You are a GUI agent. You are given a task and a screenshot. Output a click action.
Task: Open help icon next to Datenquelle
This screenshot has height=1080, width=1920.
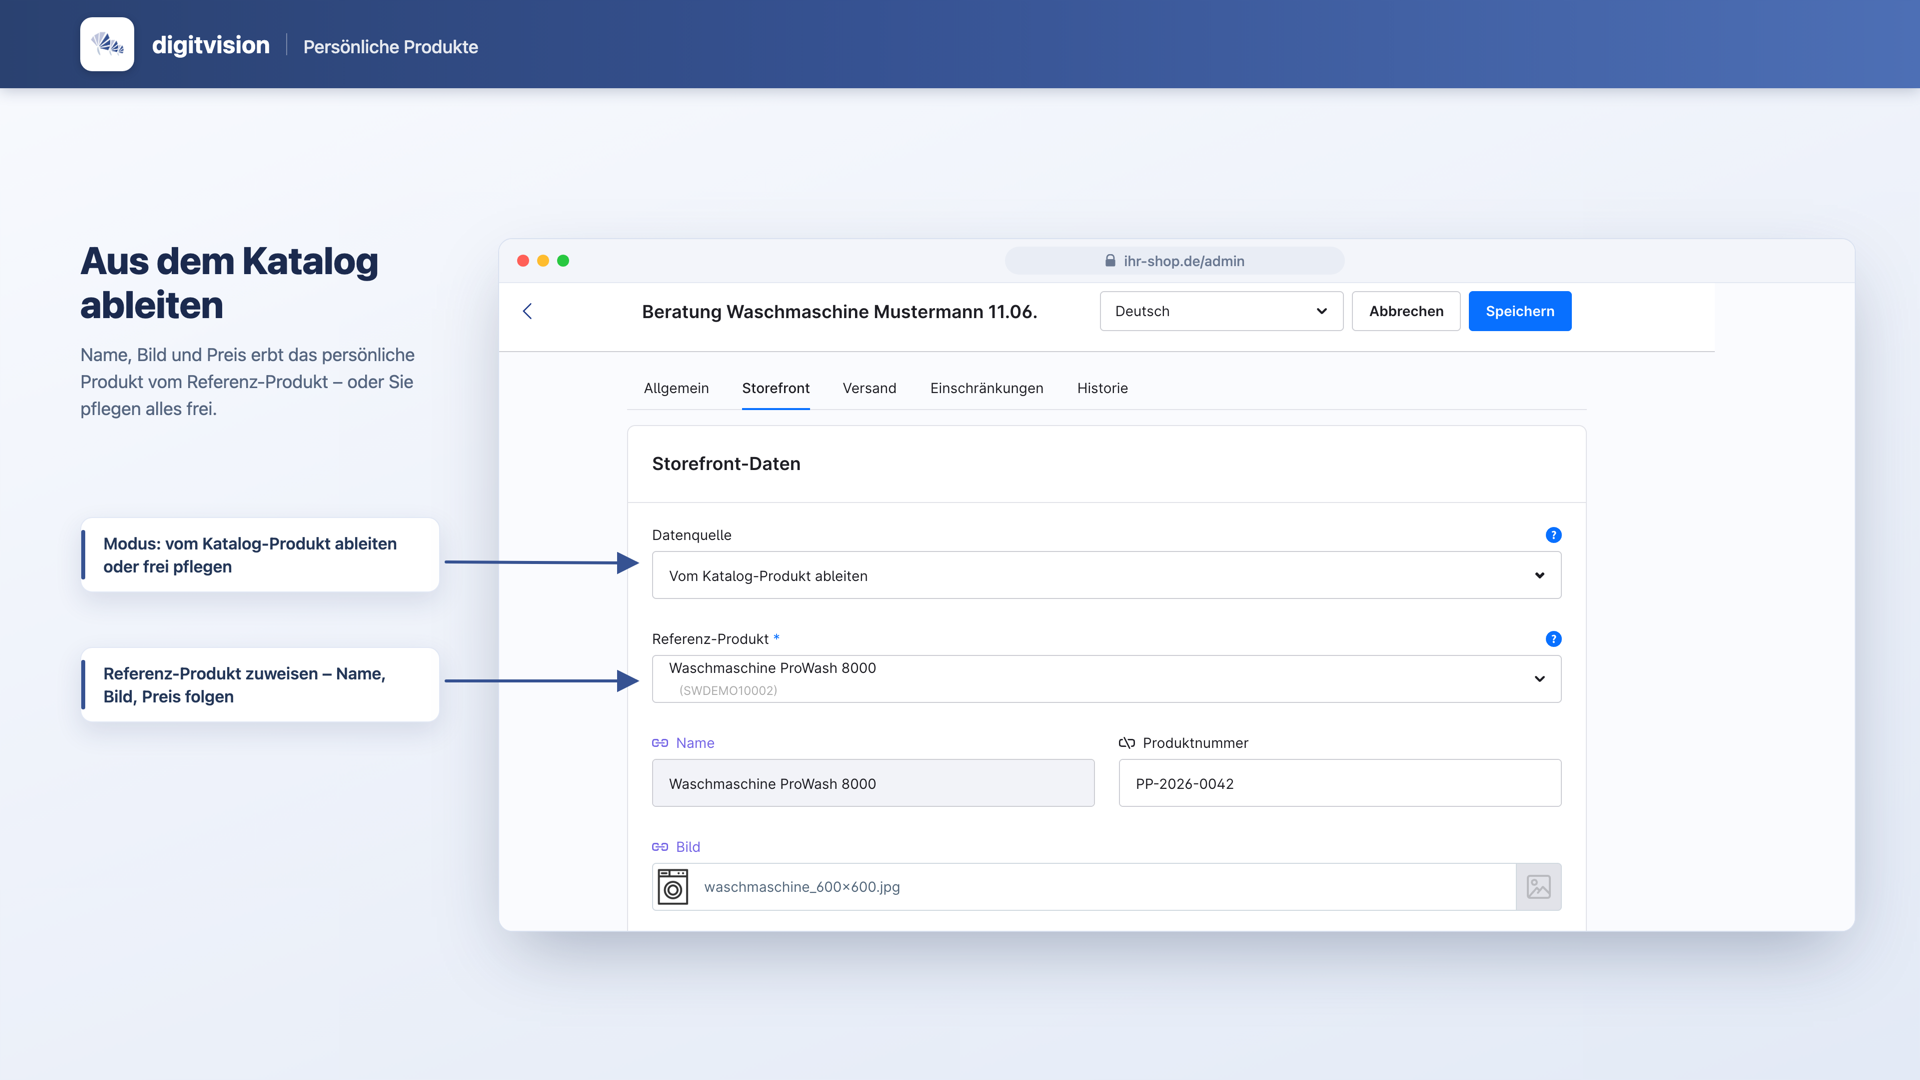pyautogui.click(x=1553, y=535)
